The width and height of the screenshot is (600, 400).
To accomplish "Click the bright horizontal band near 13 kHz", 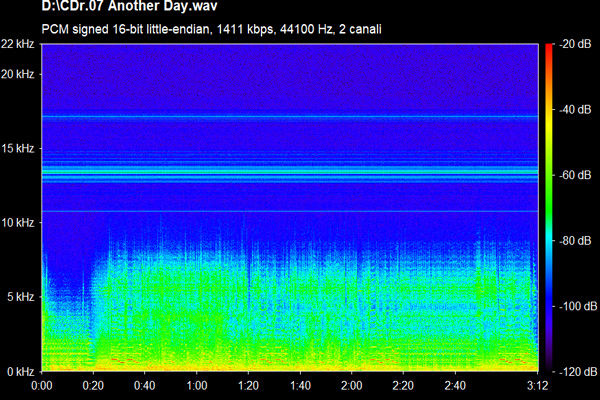I will click(x=290, y=172).
